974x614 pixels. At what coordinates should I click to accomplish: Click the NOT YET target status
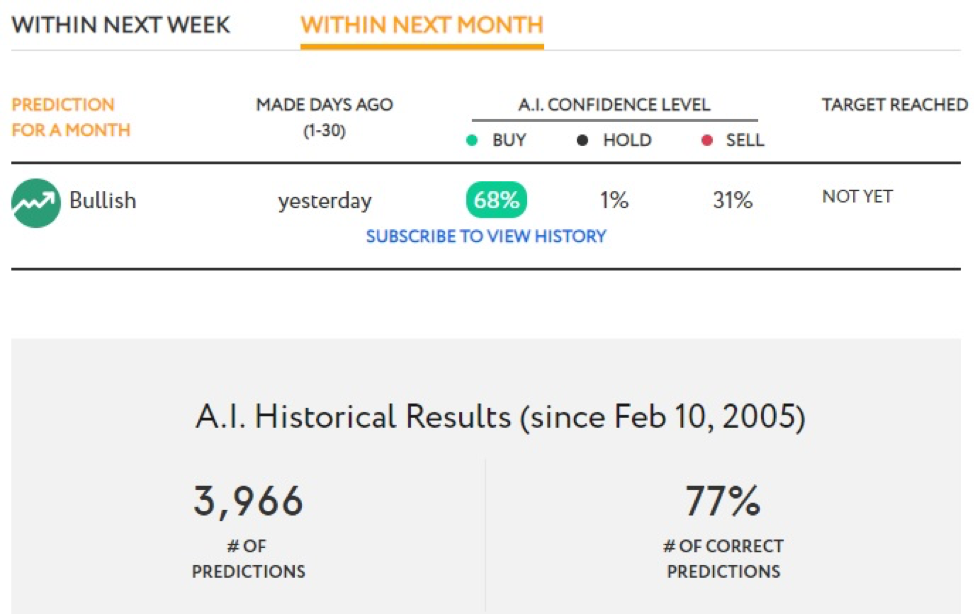click(857, 196)
